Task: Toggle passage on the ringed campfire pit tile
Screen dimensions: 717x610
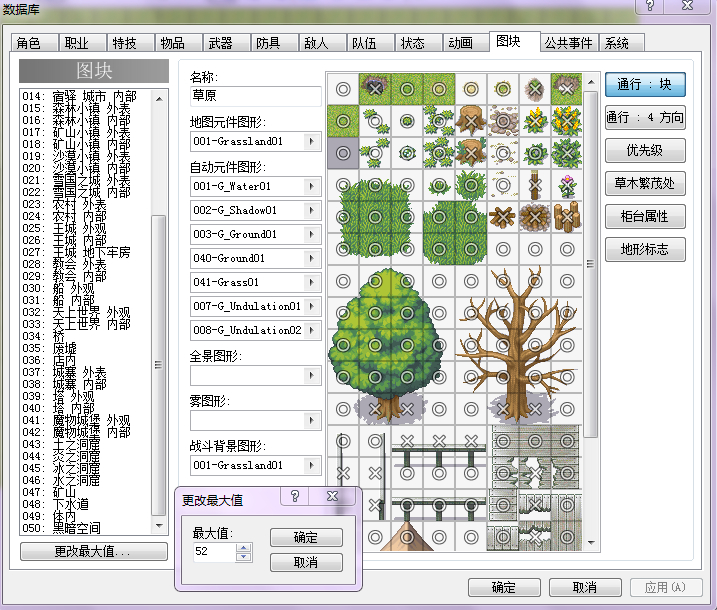Action: pos(535,217)
